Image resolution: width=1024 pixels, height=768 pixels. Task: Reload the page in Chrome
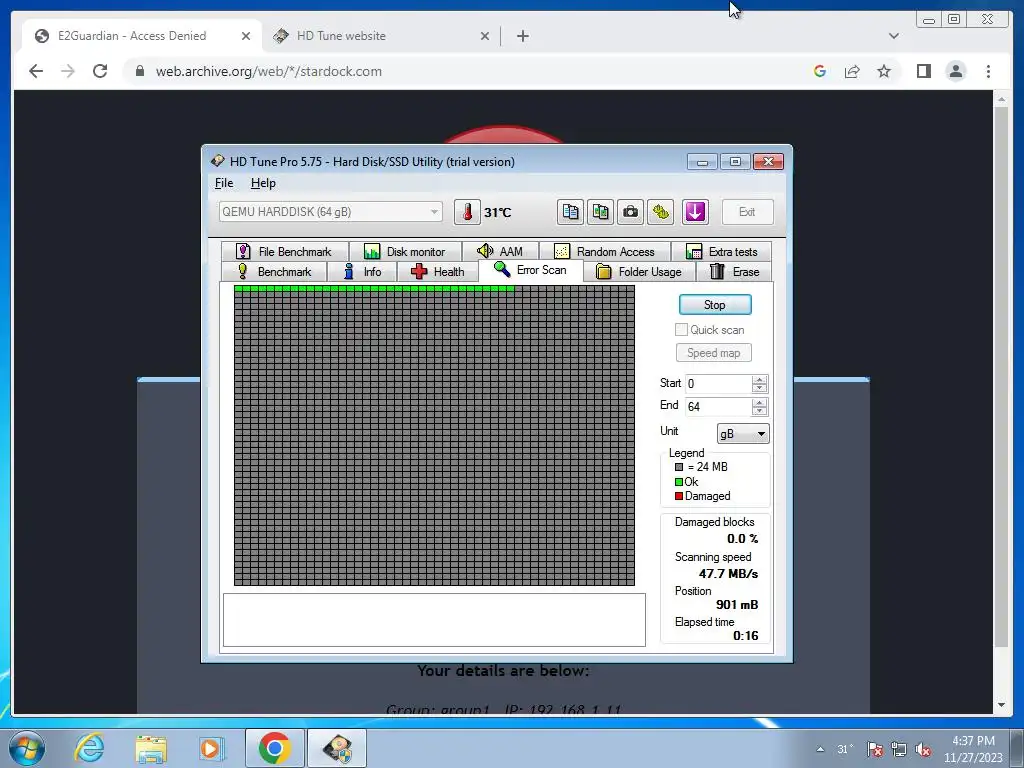click(x=100, y=71)
